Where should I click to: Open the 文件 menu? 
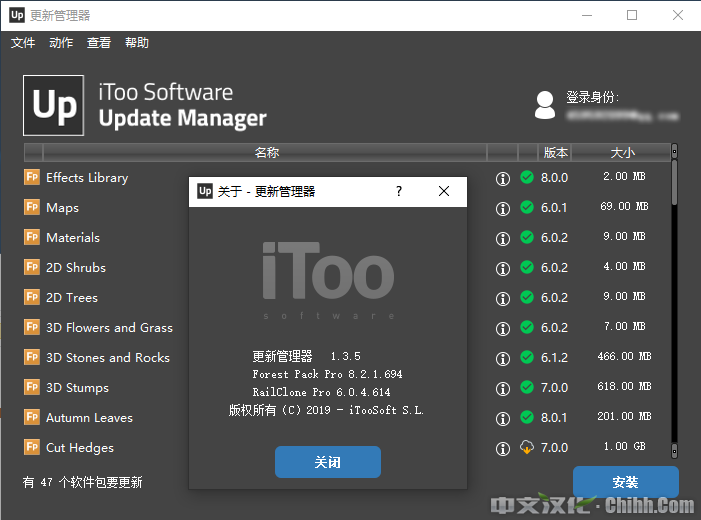[x=23, y=43]
